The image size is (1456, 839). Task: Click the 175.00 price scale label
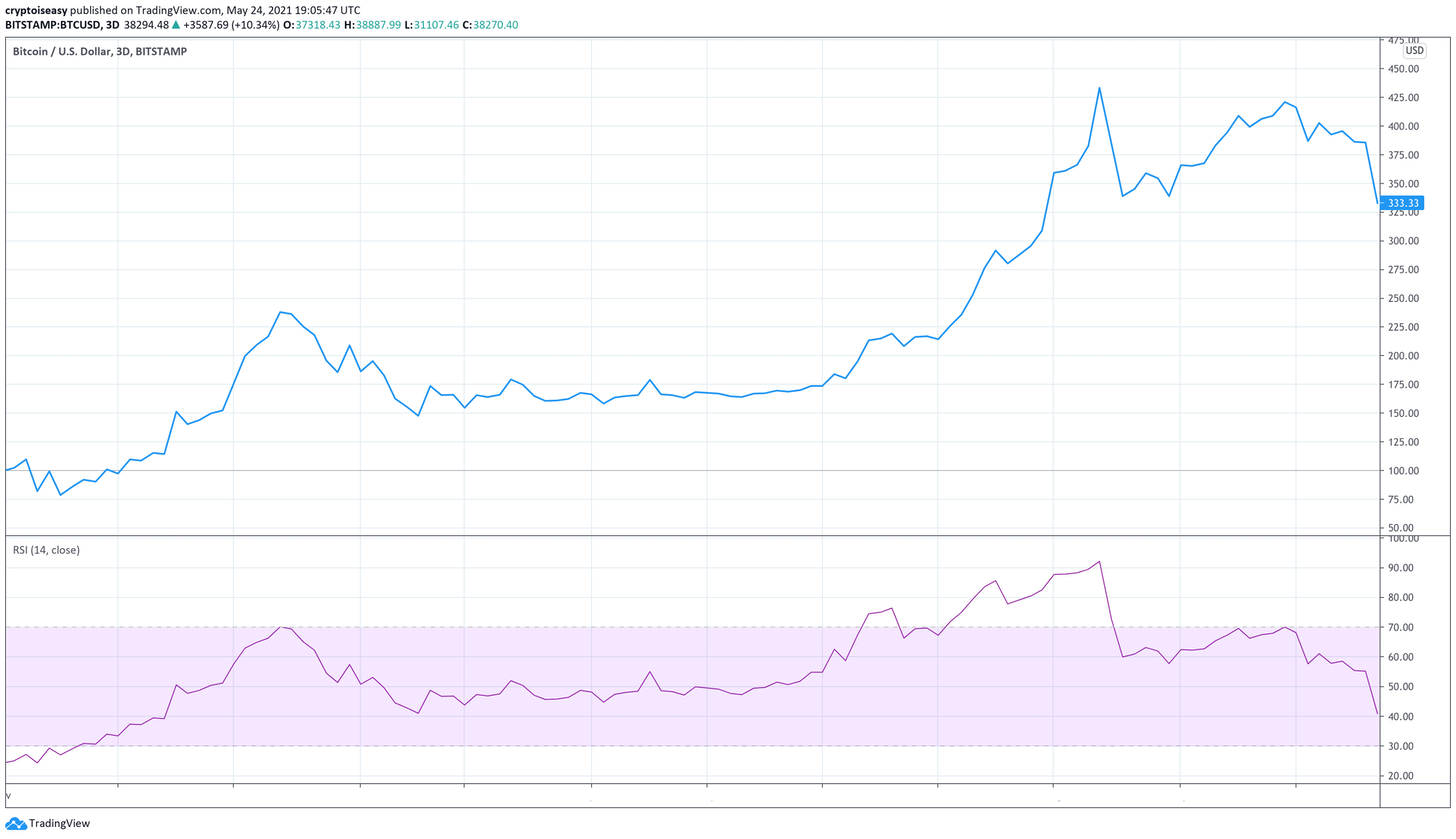[1402, 384]
